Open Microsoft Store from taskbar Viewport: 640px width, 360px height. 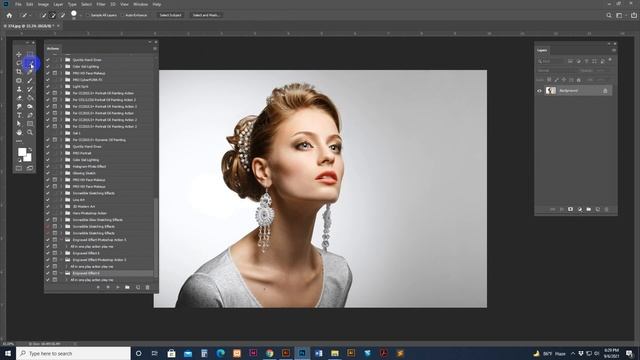pos(171,353)
